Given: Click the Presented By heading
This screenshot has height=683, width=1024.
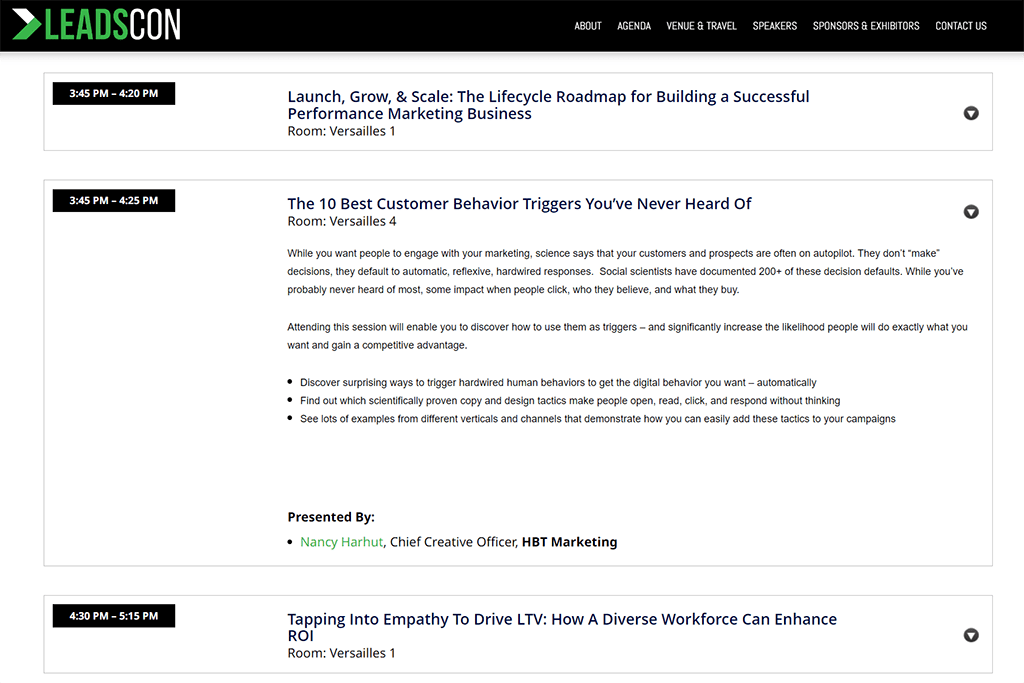Looking at the screenshot, I should tap(331, 517).
